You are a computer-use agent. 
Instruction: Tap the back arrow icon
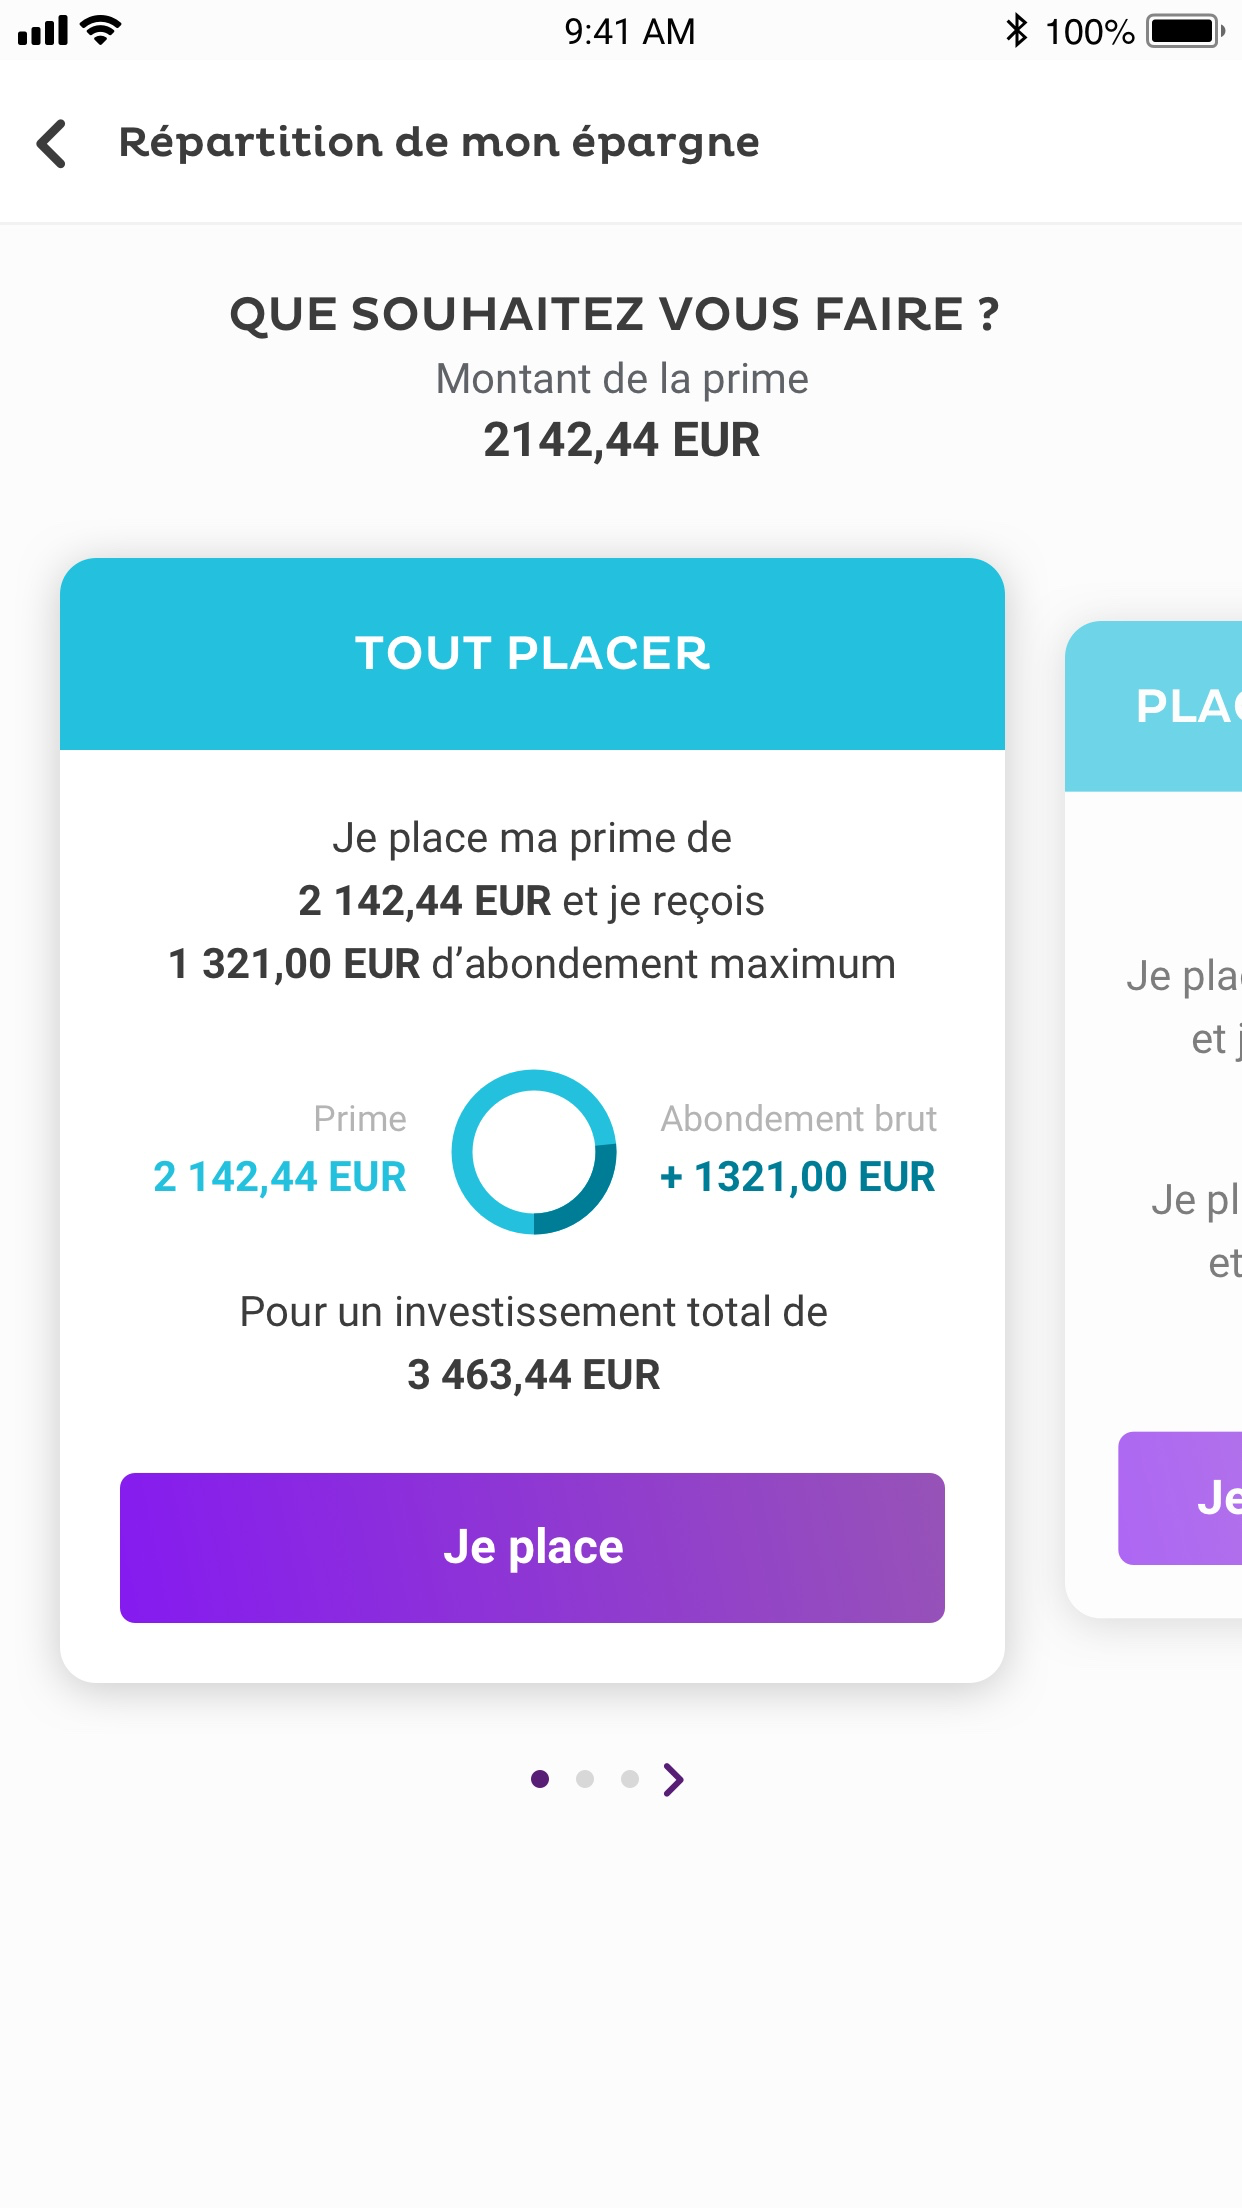coord(52,144)
